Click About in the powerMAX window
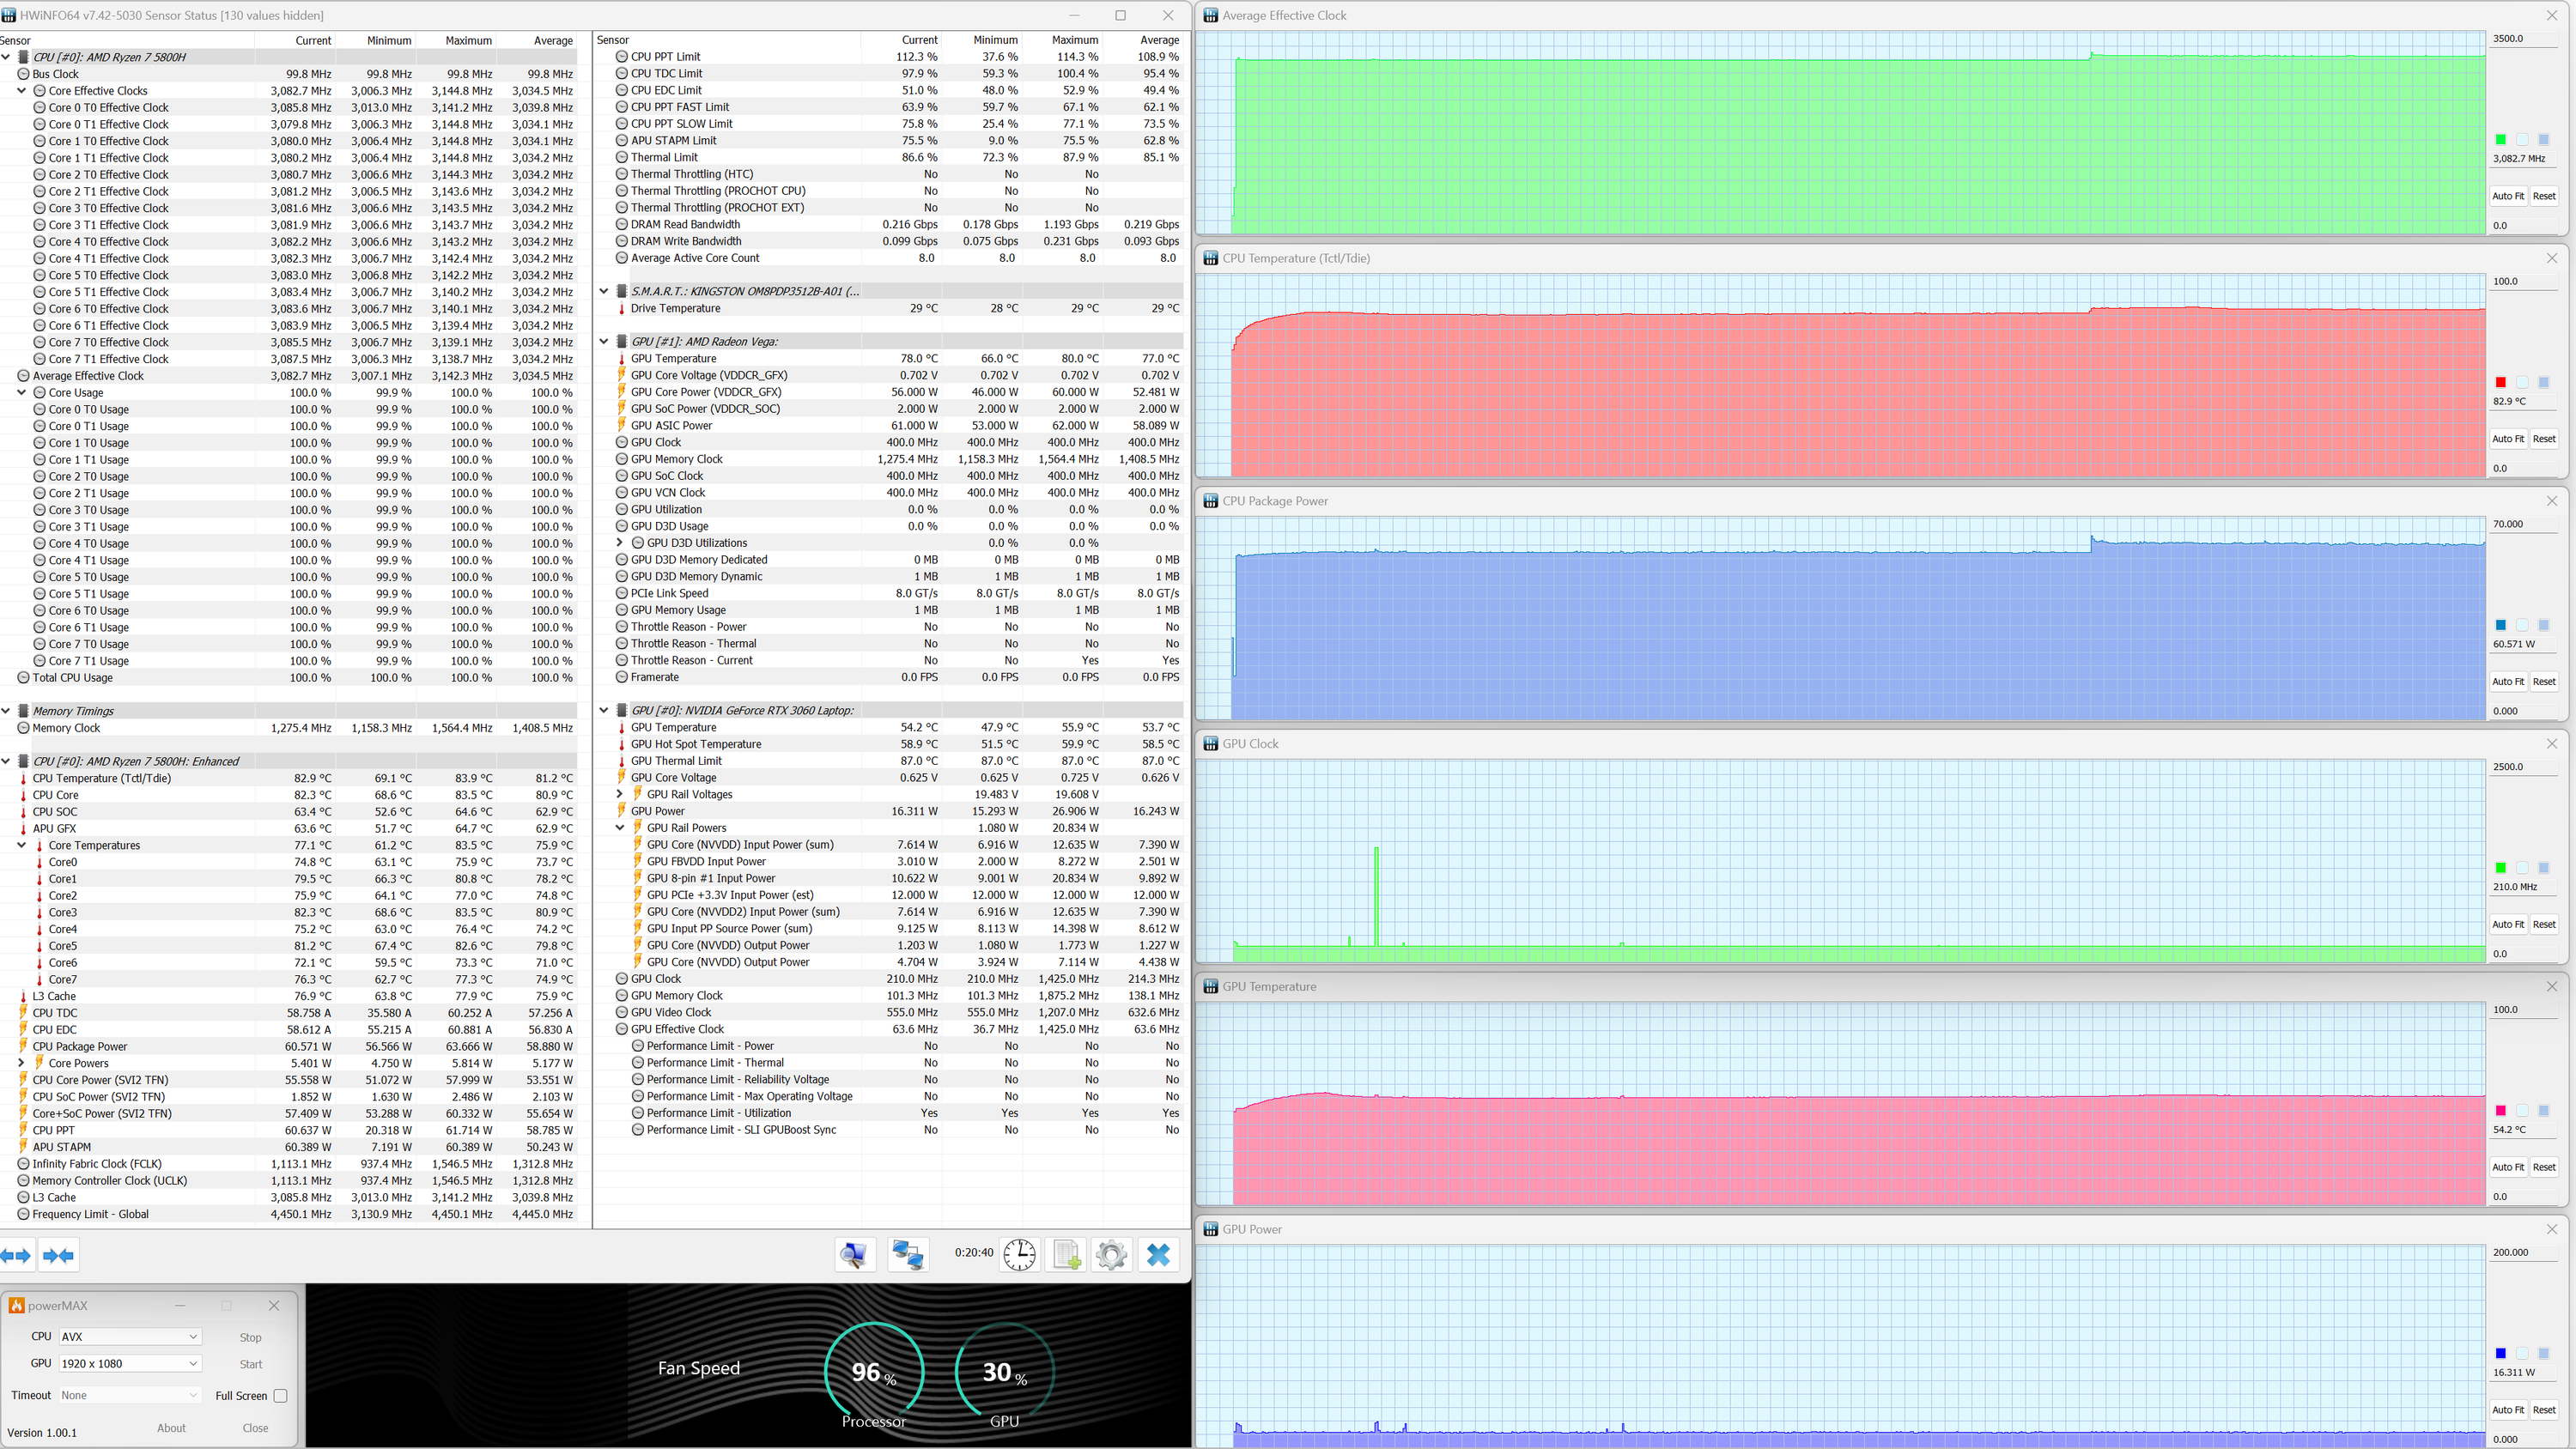Screen dimensions: 2576x1449 point(171,1428)
